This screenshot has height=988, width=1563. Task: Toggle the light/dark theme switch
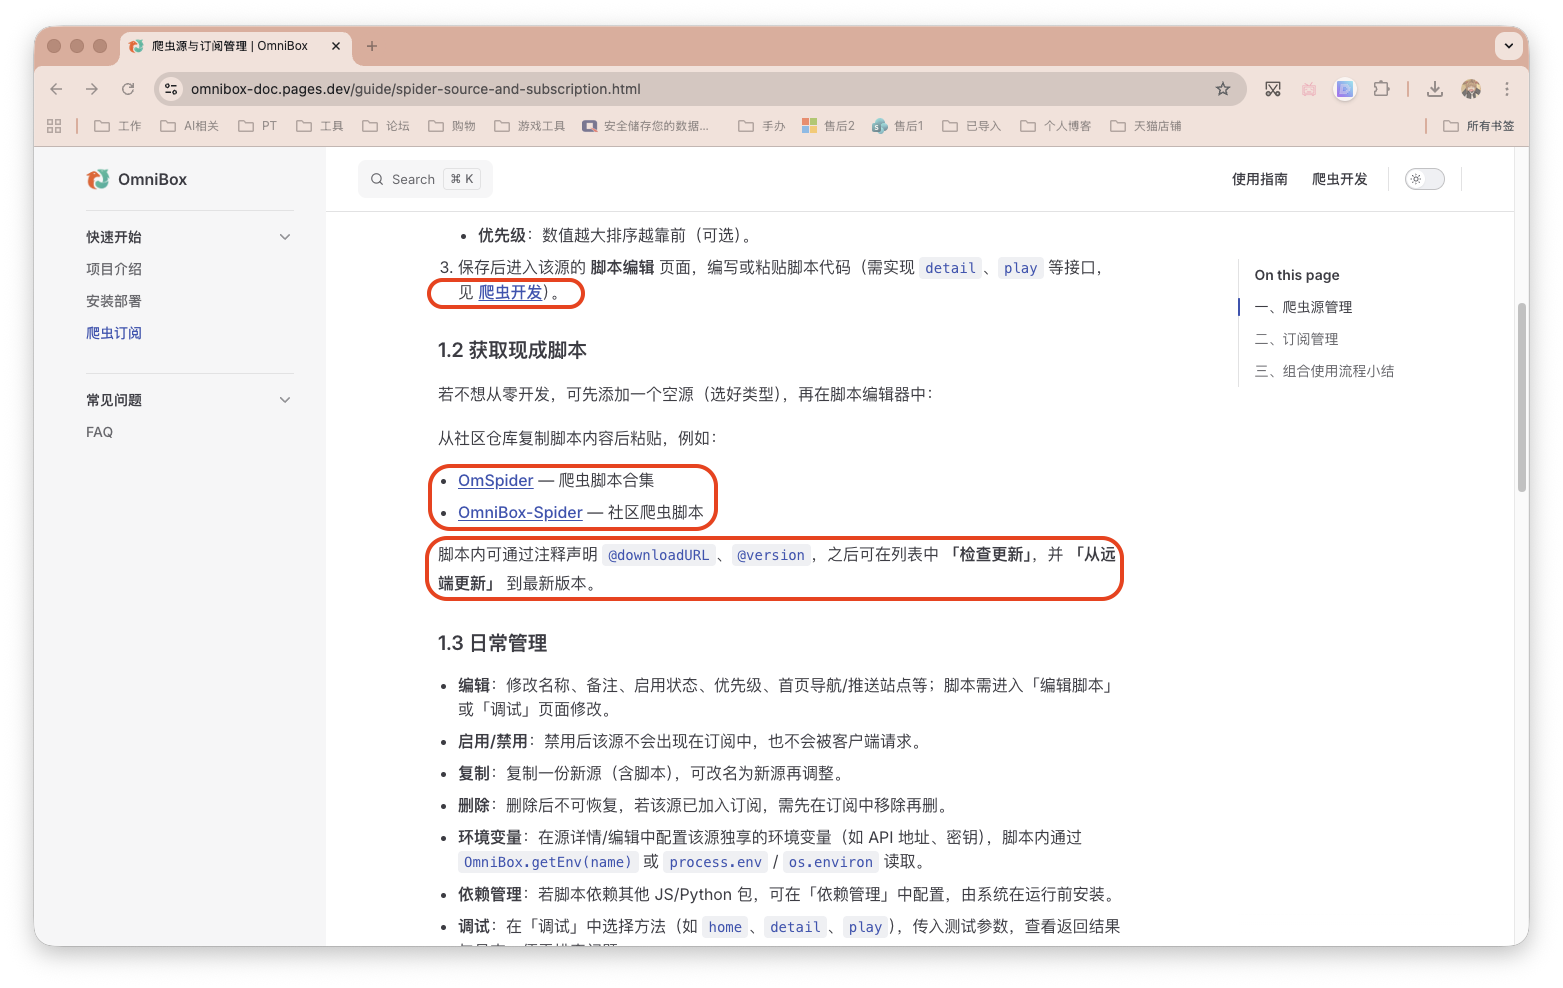pos(1424,178)
